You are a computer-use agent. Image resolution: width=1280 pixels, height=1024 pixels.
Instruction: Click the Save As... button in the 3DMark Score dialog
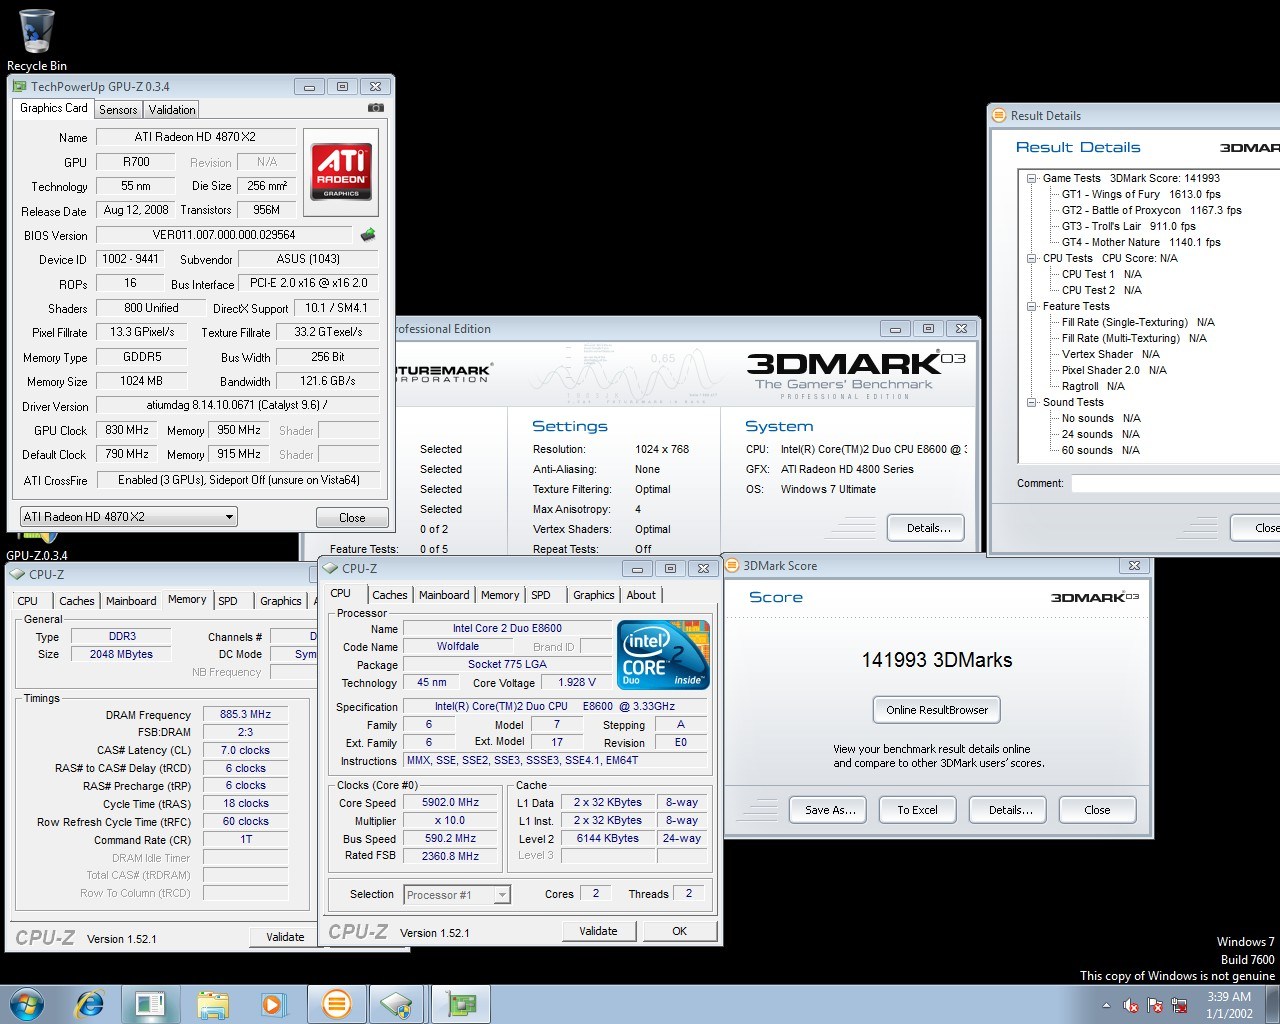click(830, 810)
